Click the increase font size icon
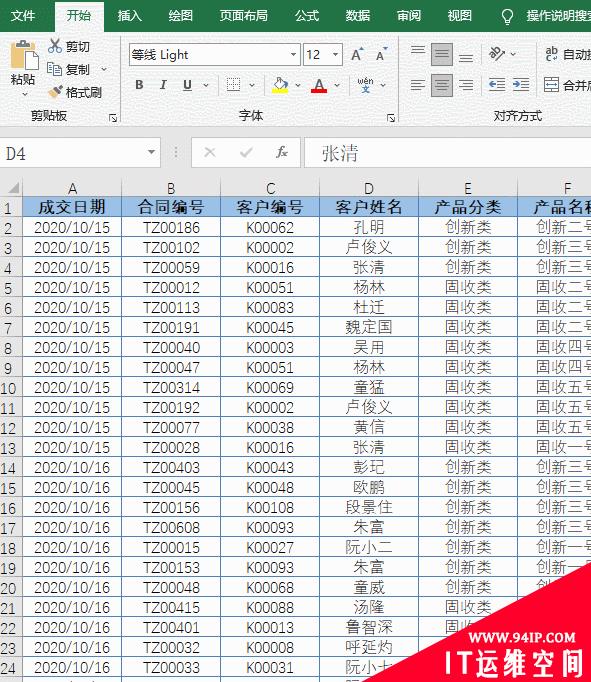 (357, 55)
